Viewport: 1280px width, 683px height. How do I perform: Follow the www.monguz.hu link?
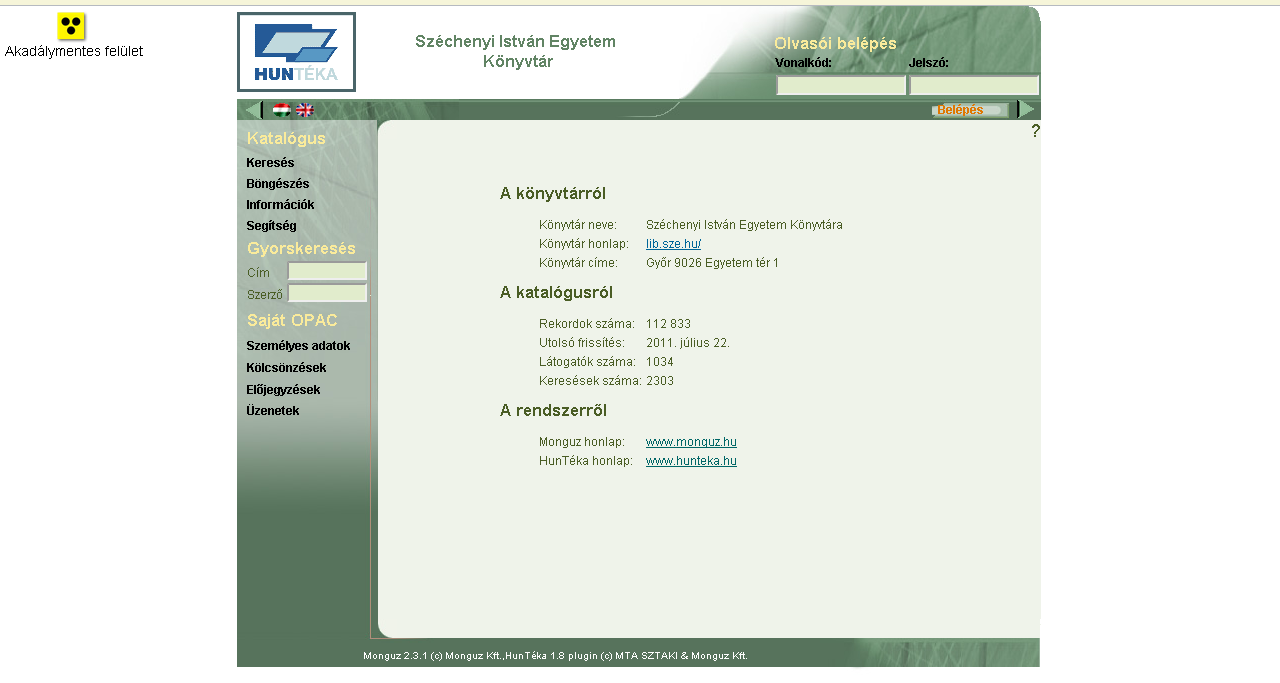(x=691, y=442)
